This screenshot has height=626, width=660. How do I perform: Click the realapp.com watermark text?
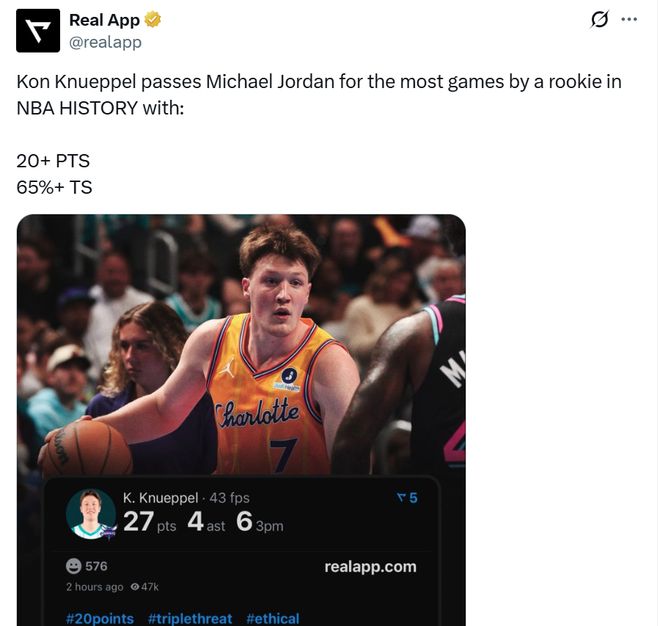370,566
